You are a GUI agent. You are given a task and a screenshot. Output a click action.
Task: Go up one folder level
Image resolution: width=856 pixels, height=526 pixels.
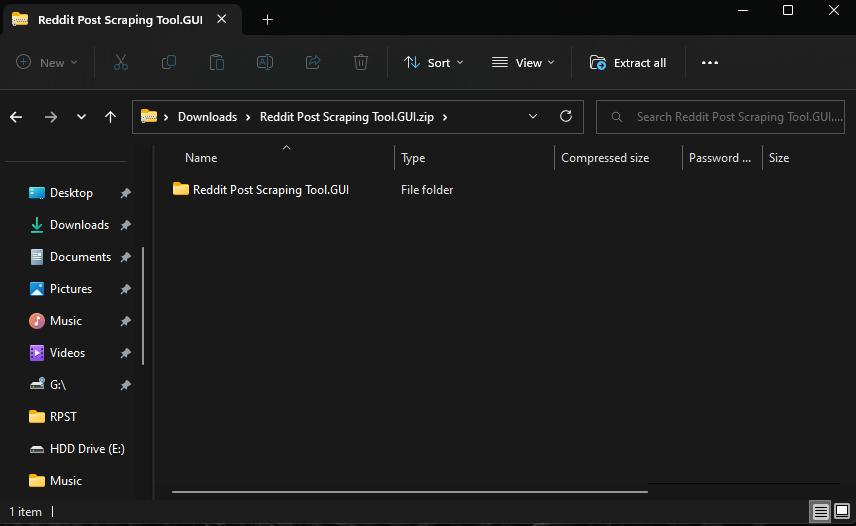(110, 117)
